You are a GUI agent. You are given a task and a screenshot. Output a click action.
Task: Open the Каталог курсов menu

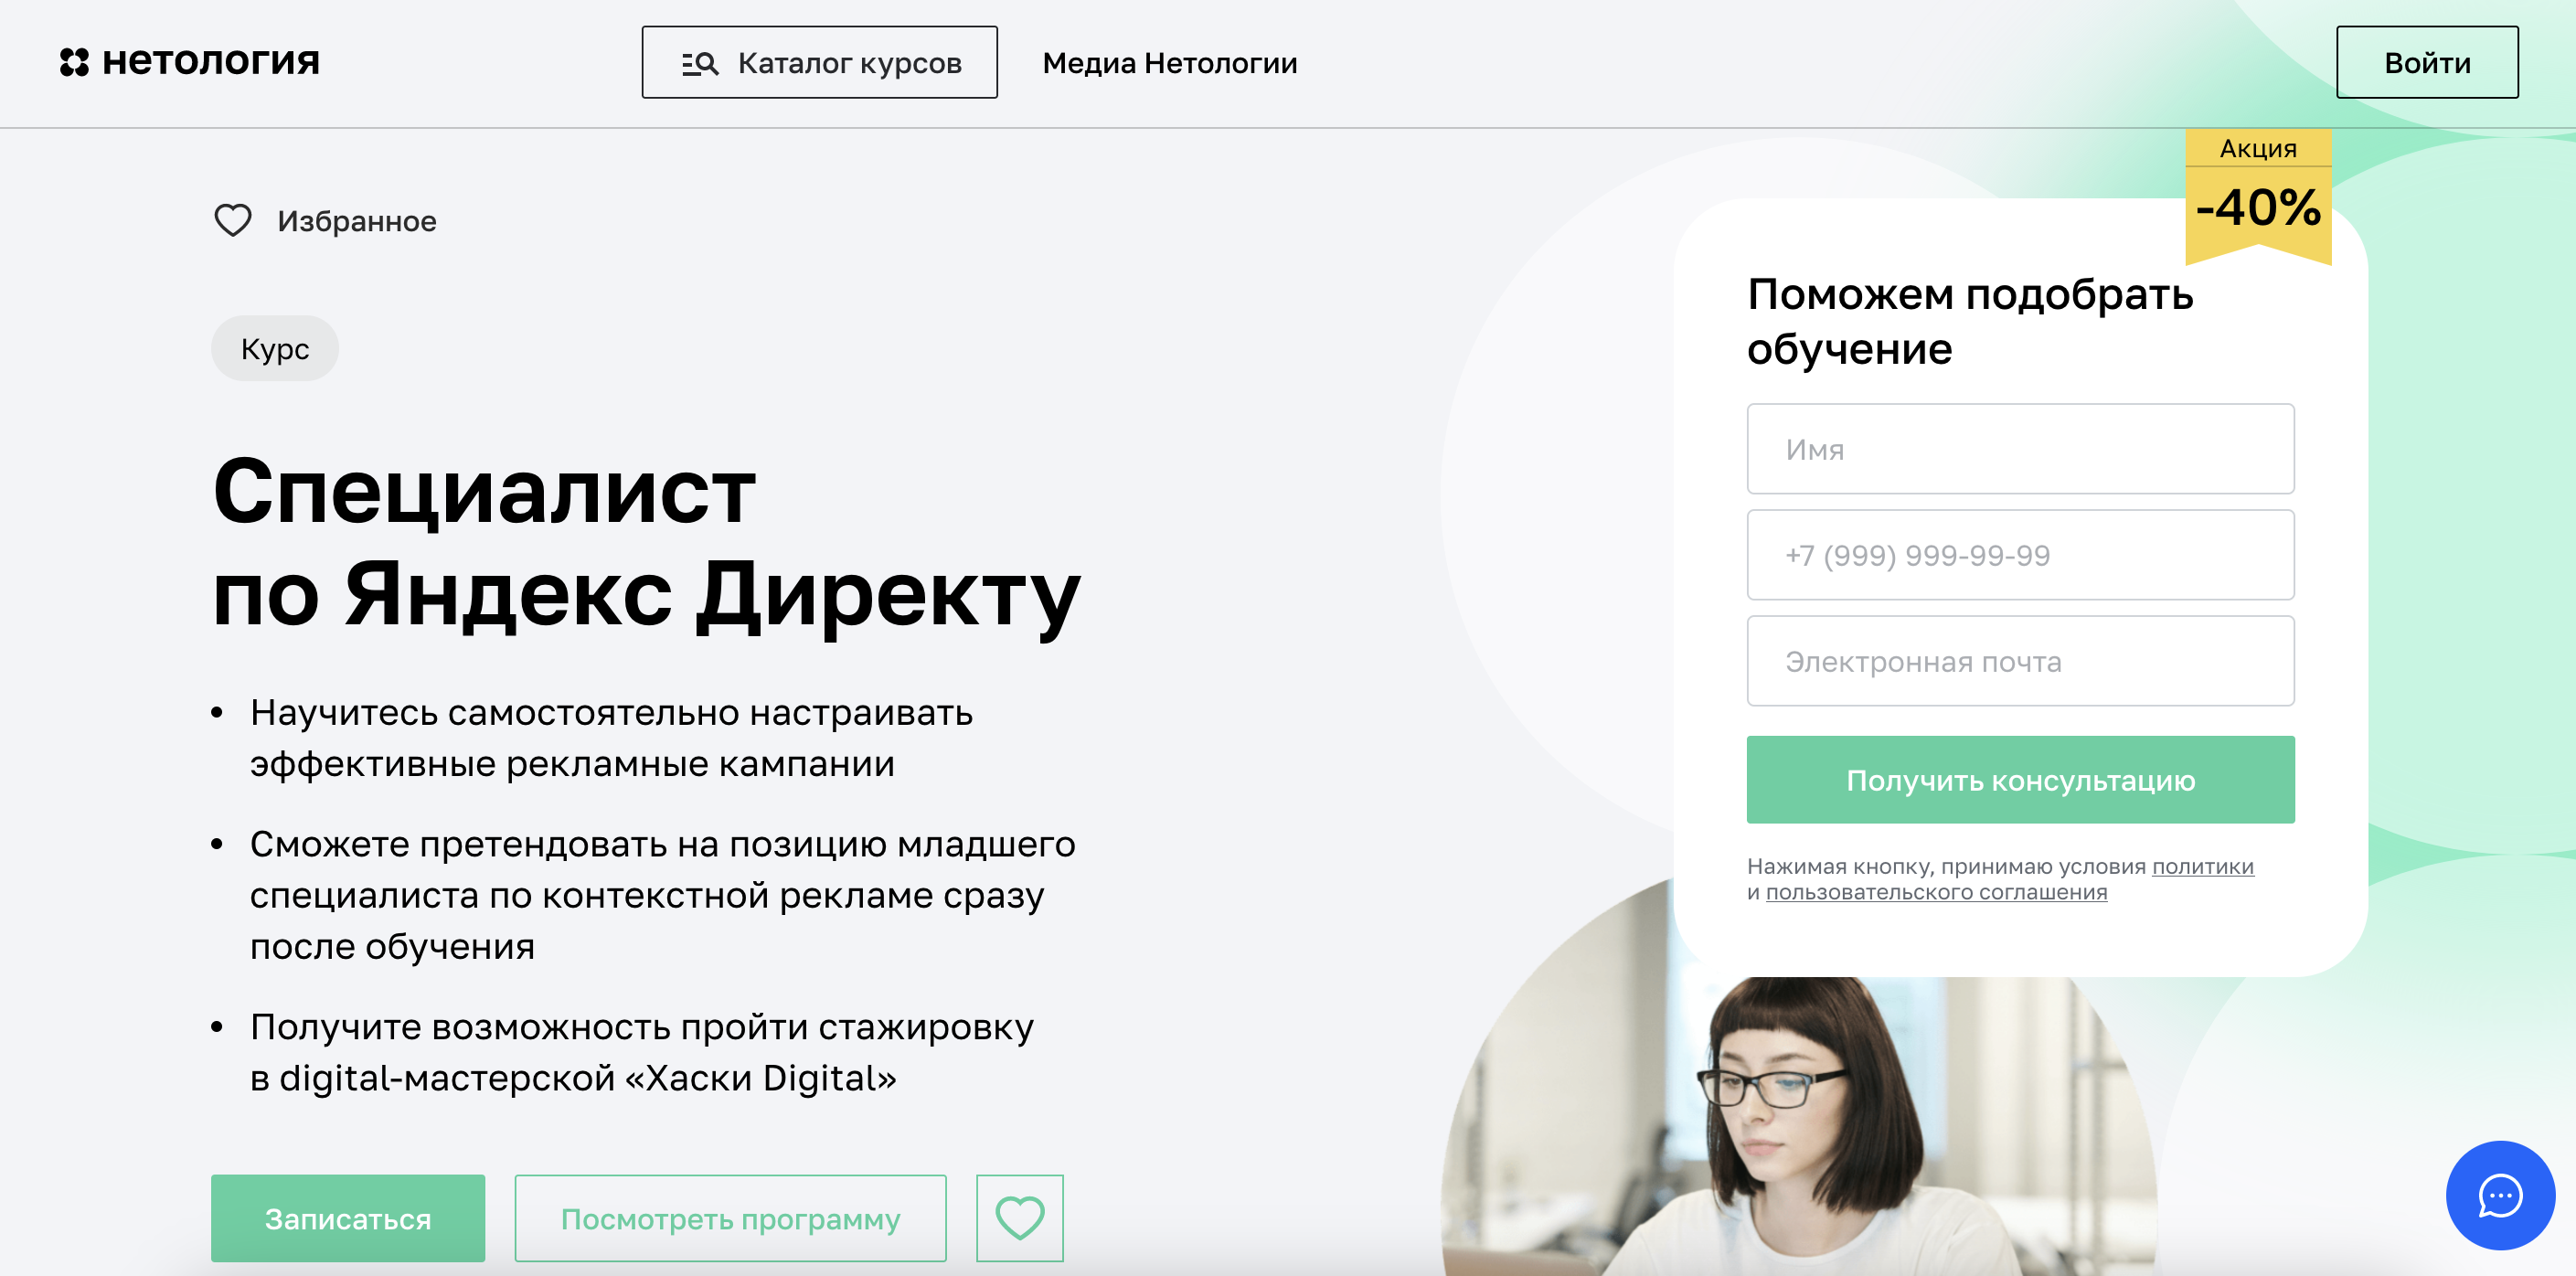(819, 62)
